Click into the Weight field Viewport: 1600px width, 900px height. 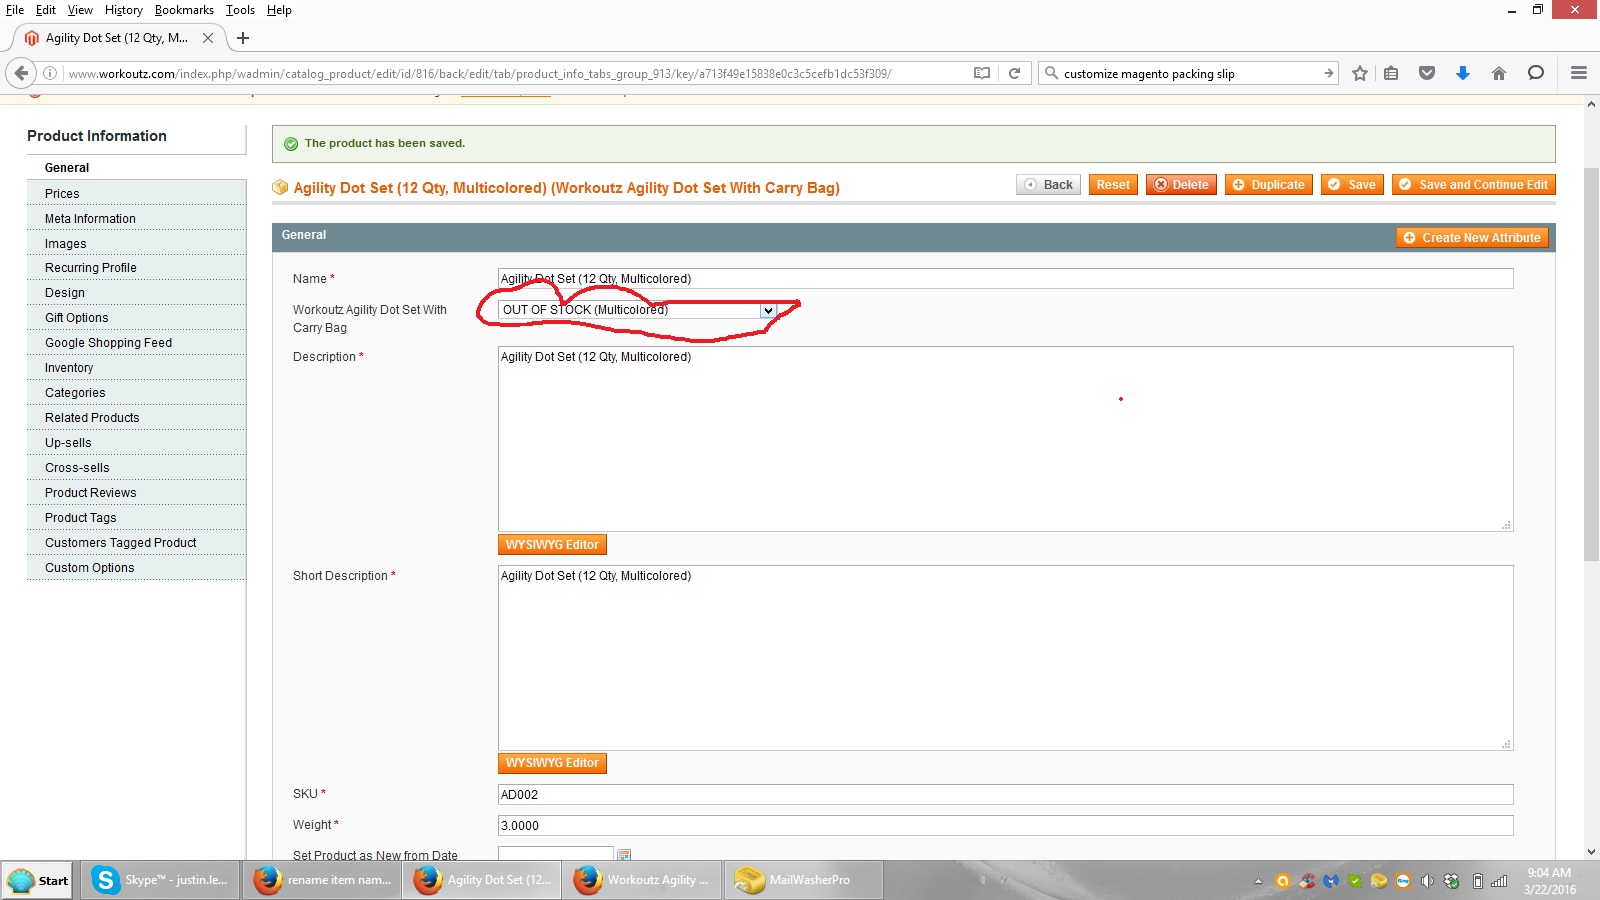click(x=1005, y=826)
